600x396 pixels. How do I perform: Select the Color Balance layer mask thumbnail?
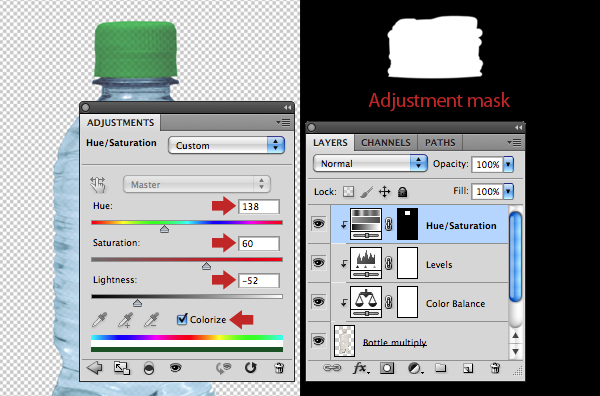[408, 302]
